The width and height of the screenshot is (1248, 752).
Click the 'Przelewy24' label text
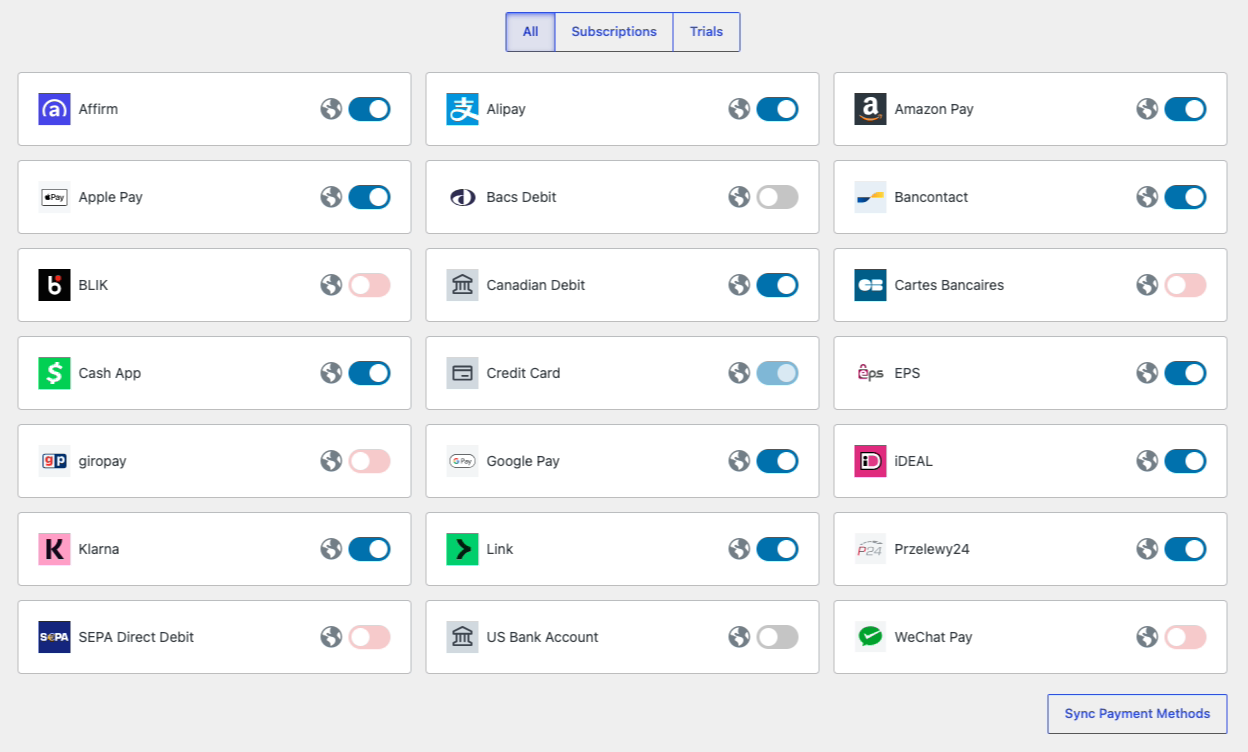click(x=932, y=549)
